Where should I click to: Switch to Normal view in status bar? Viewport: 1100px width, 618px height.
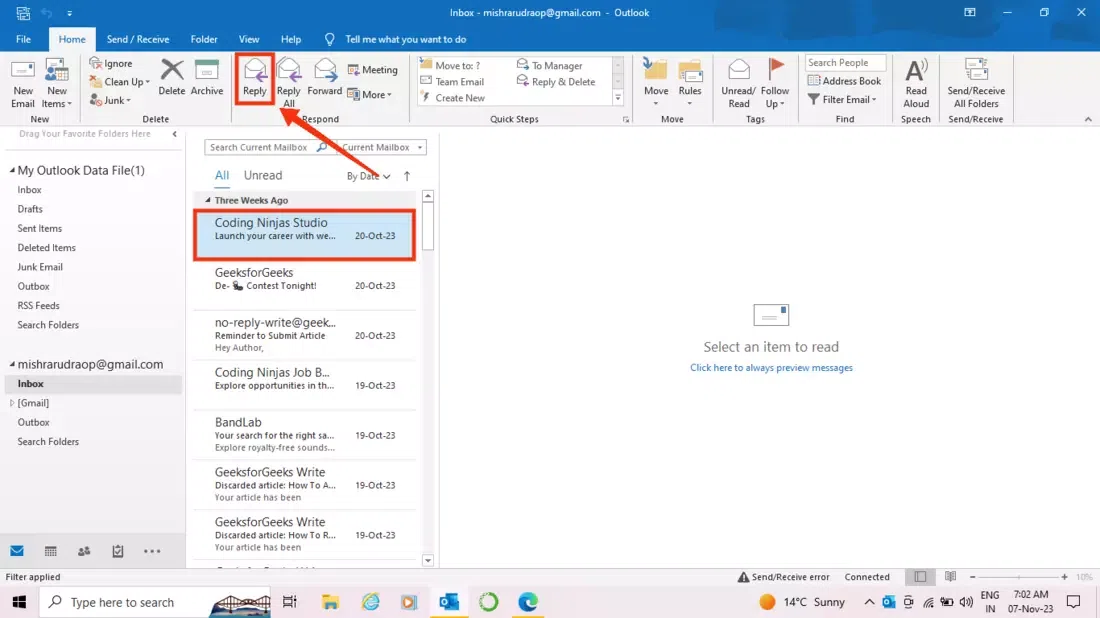[x=920, y=577]
